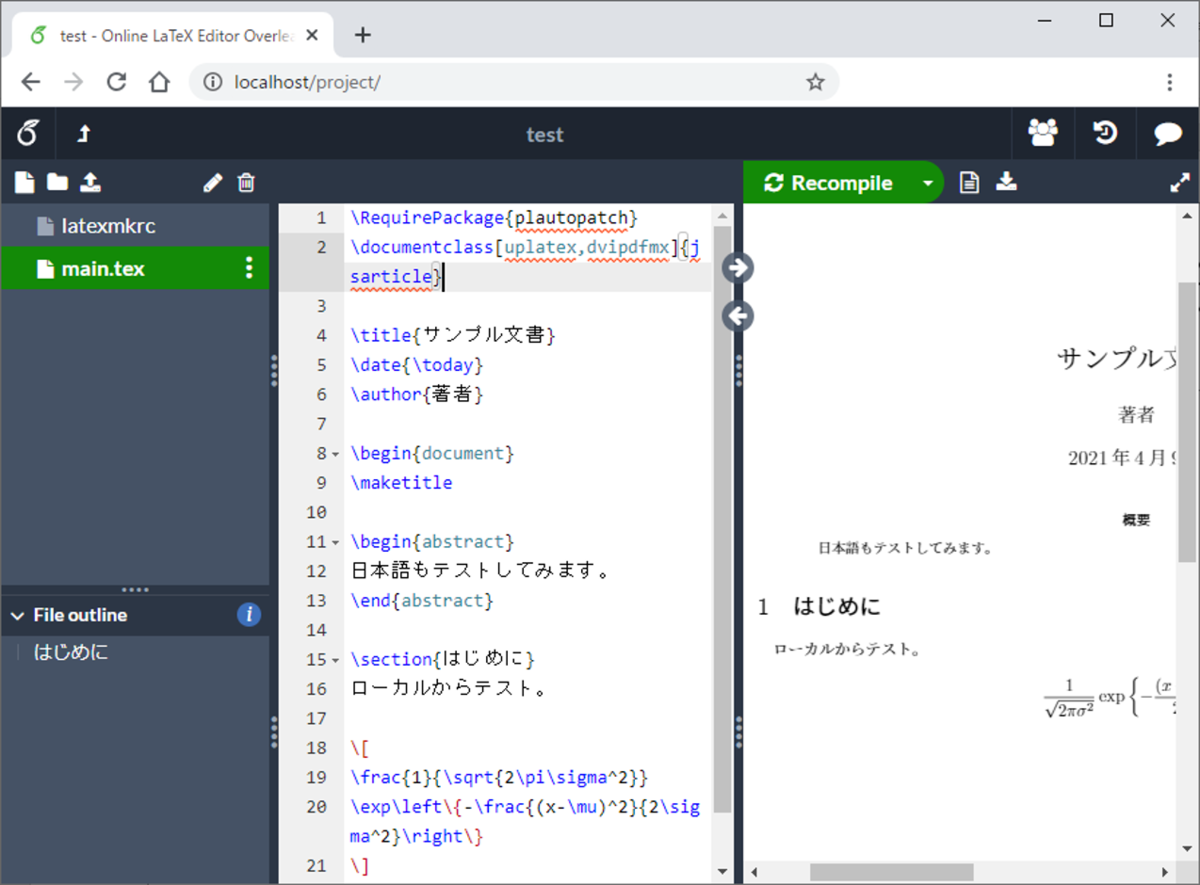Upload a file to the project
Screen dimensions: 1200x885
point(90,182)
